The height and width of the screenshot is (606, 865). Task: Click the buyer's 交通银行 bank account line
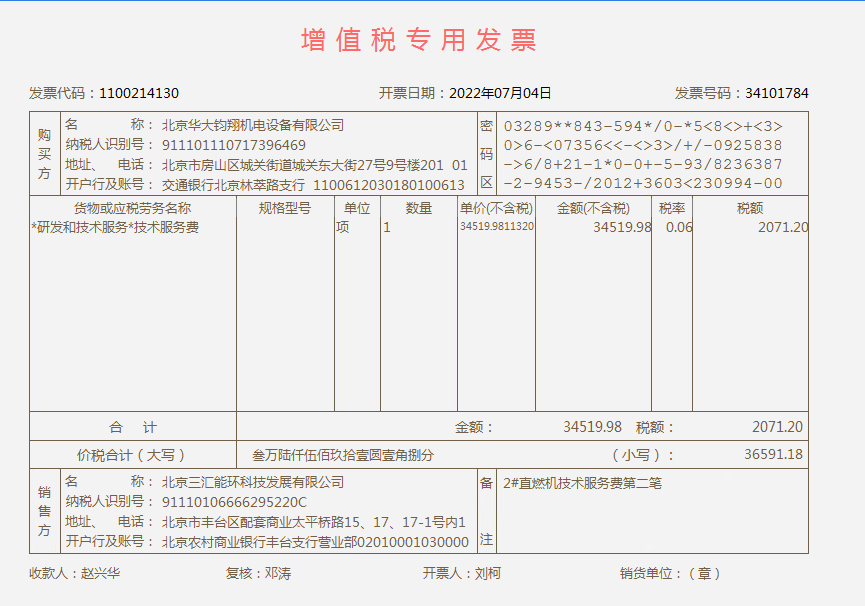point(313,185)
